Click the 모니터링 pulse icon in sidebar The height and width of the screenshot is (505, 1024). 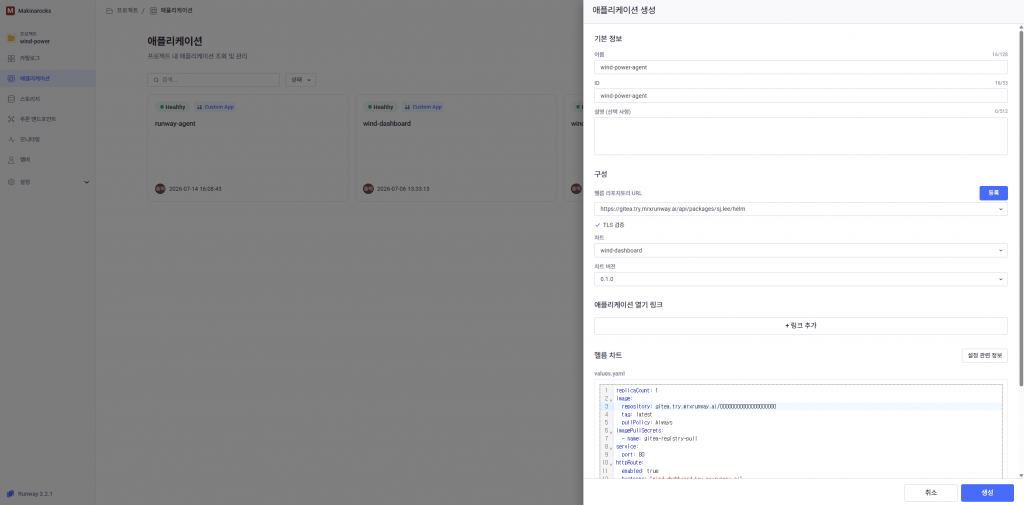pyautogui.click(x=11, y=139)
